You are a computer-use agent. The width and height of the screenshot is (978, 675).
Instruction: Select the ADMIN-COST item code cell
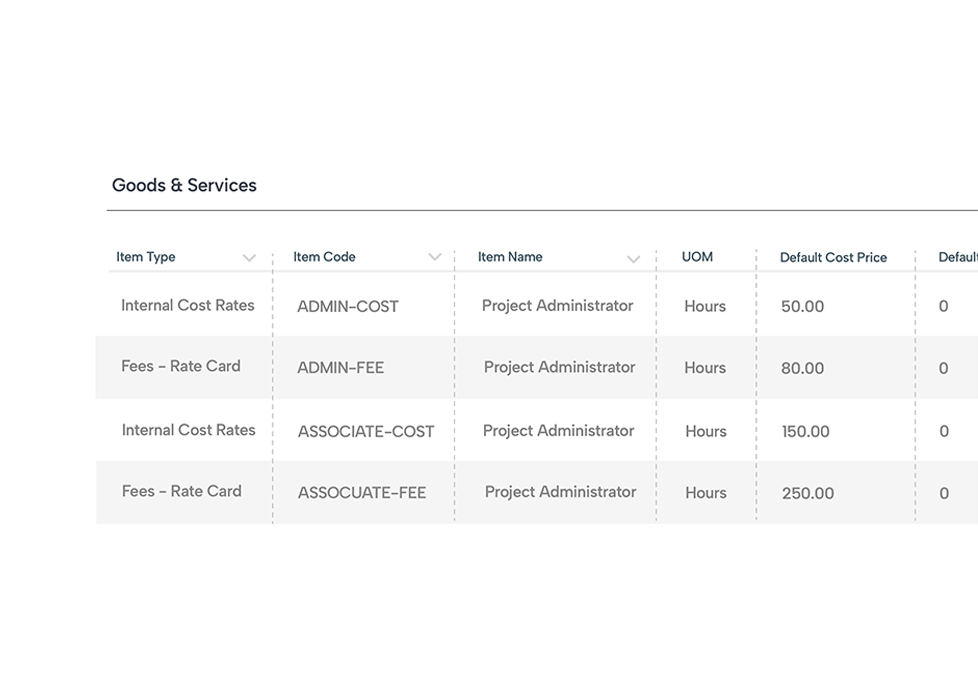point(348,307)
